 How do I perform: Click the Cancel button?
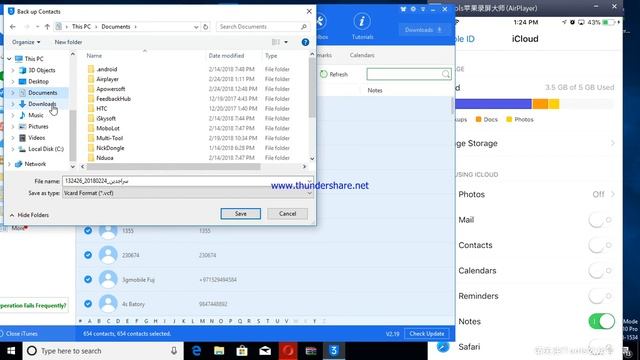click(x=287, y=213)
